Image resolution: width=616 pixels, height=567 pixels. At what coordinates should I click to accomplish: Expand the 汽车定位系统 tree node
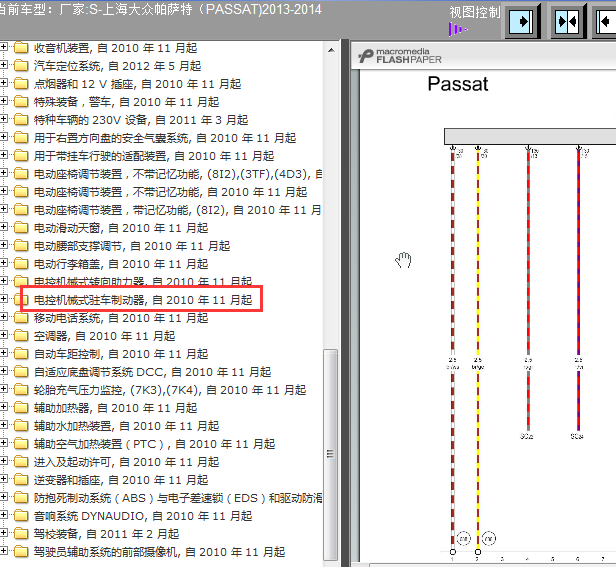3,65
